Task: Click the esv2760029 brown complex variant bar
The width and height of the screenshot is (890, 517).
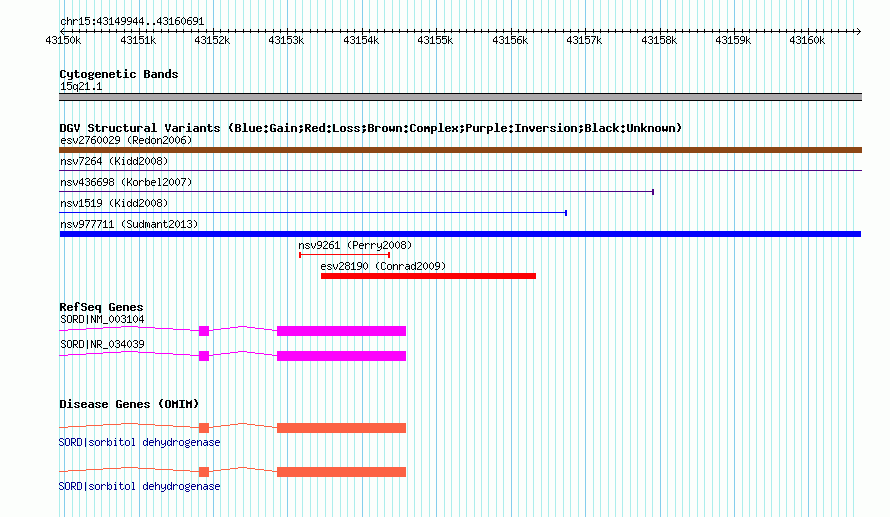Action: tap(460, 150)
